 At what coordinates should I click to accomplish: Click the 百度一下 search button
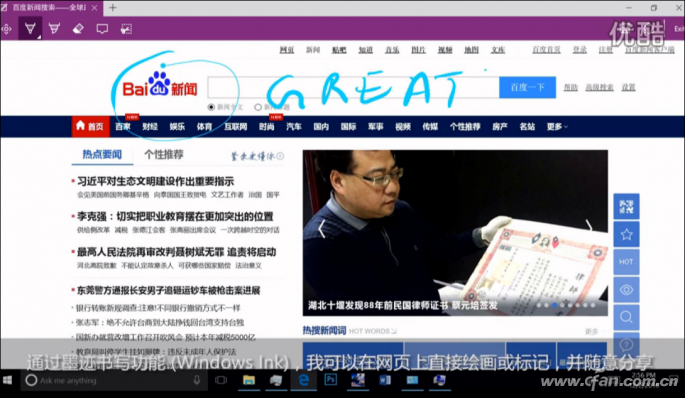point(527,87)
